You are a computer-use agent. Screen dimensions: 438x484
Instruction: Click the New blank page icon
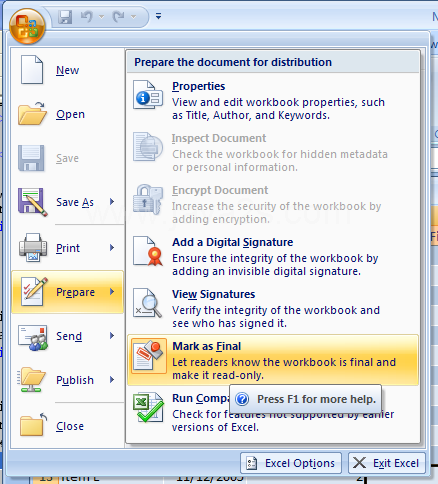point(32,70)
